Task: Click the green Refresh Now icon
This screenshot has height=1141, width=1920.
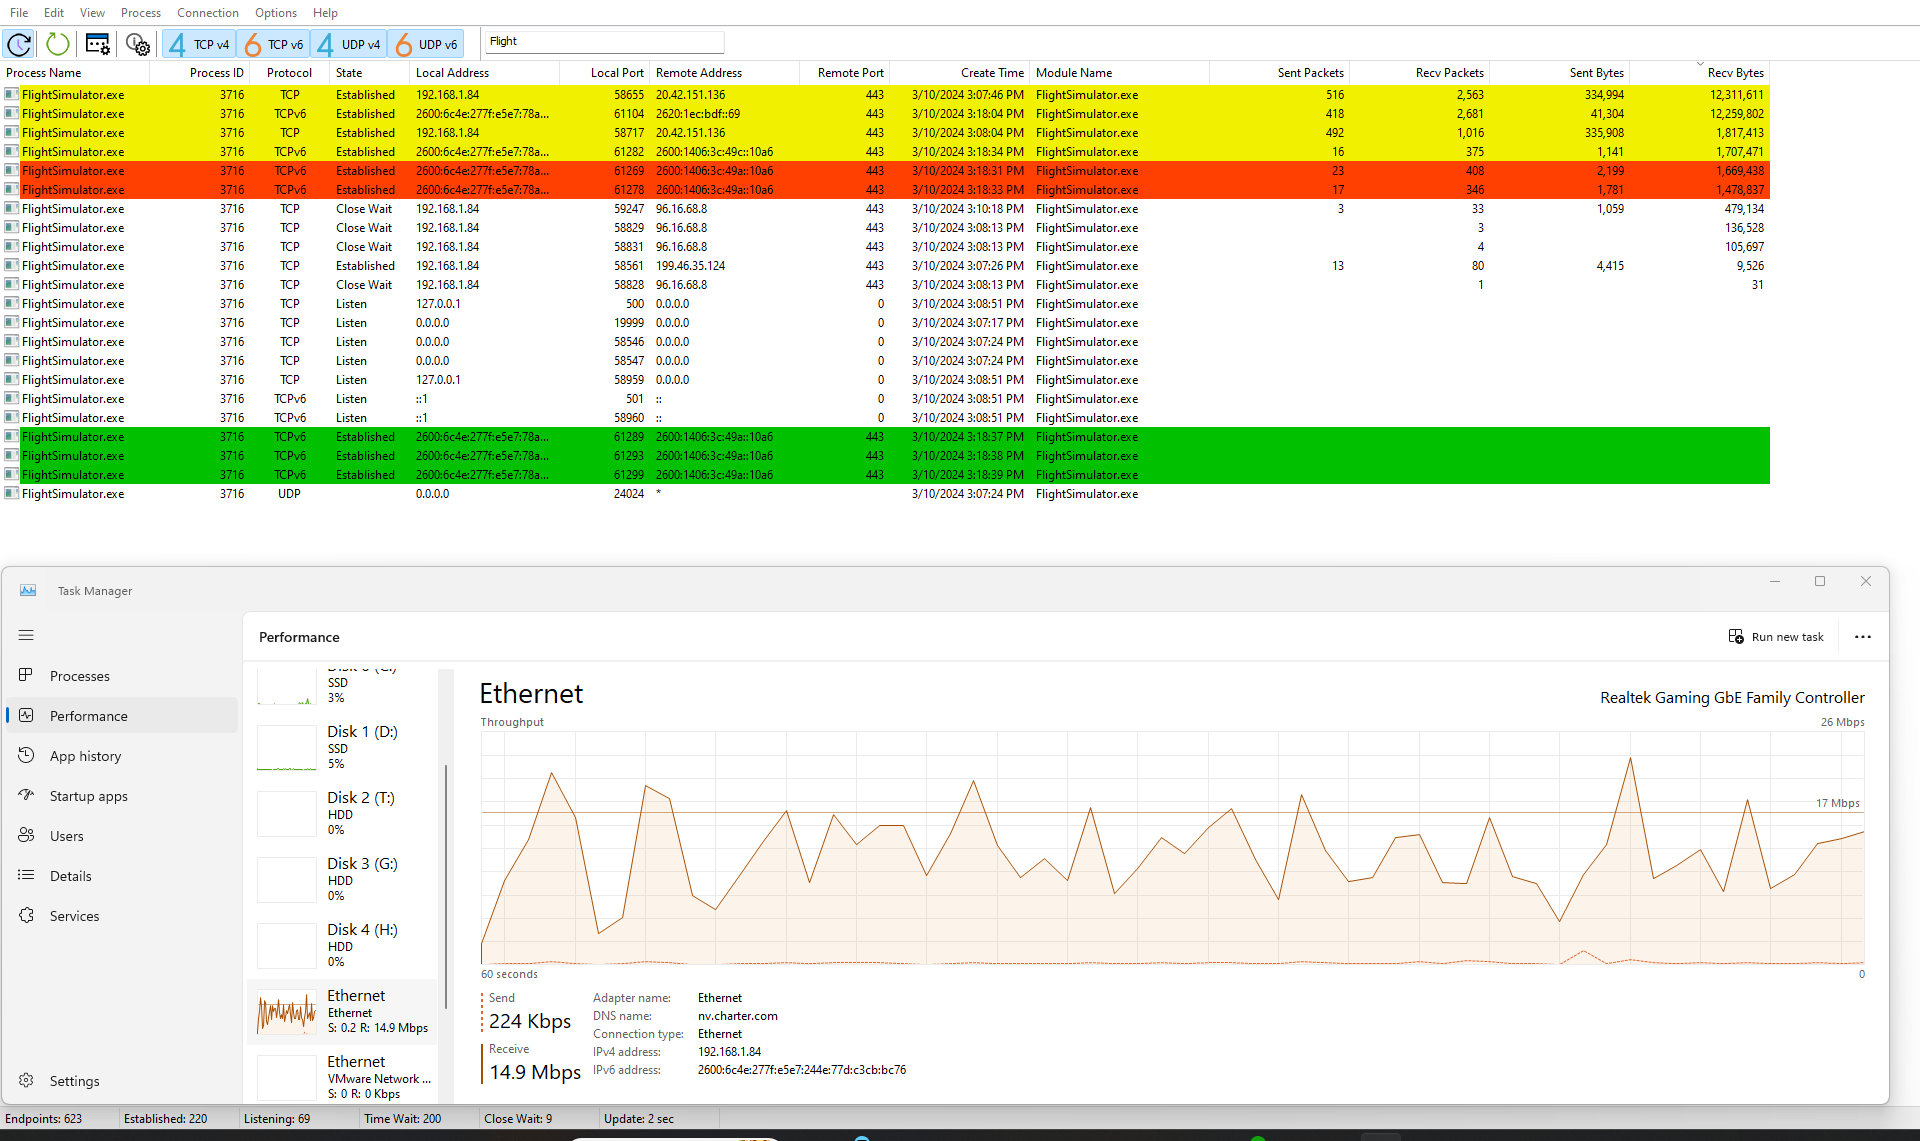Action: [58, 44]
